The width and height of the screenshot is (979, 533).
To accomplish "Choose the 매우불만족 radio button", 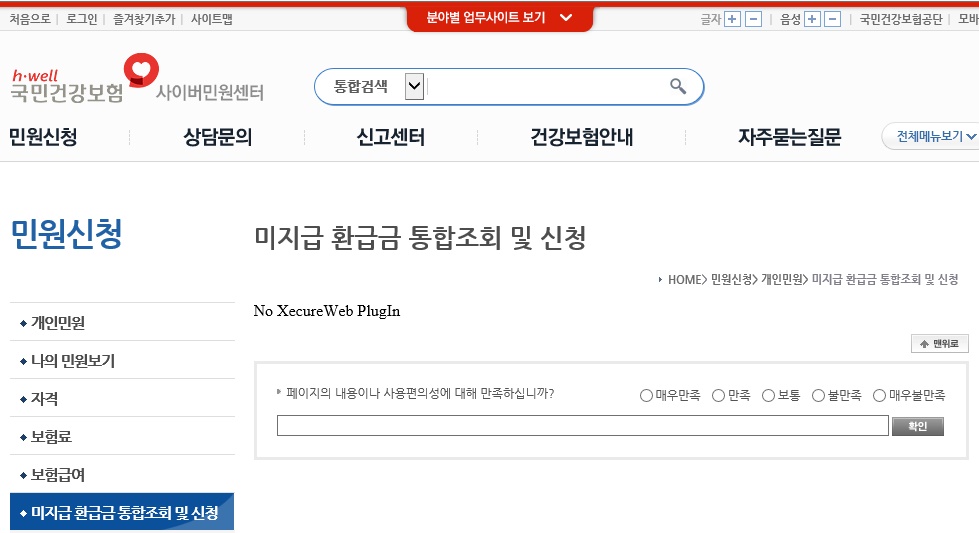I will pyautogui.click(x=880, y=396).
